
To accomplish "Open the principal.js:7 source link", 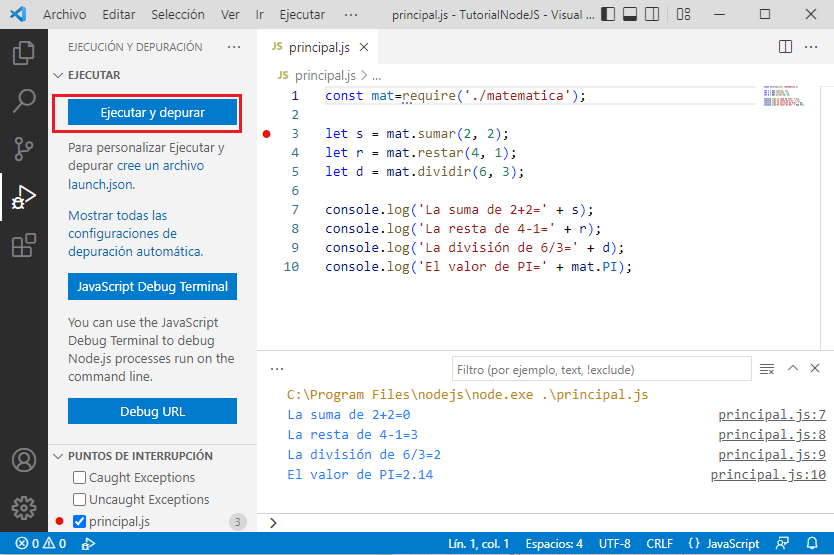I will click(x=772, y=415).
